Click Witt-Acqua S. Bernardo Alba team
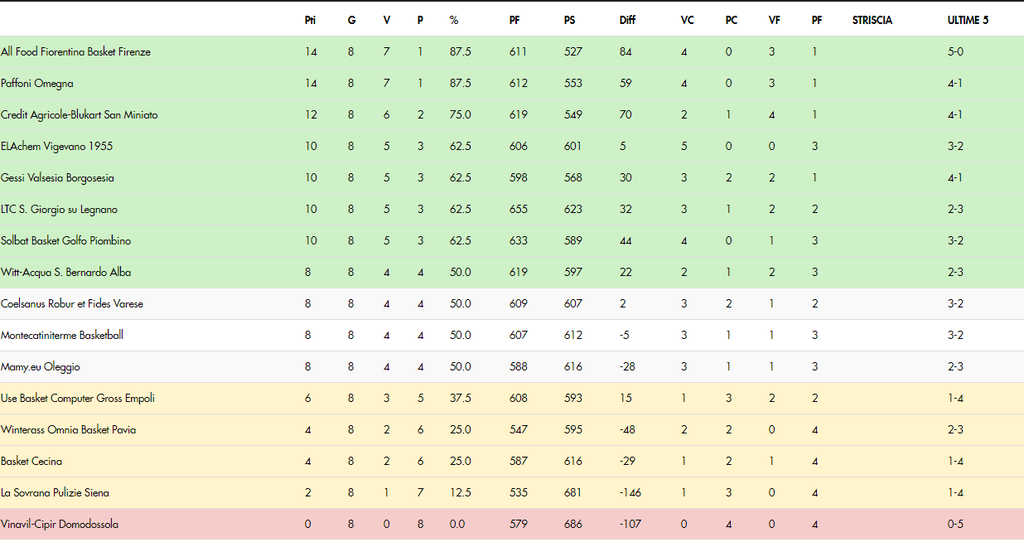The height and width of the screenshot is (547, 1024). tap(66, 272)
